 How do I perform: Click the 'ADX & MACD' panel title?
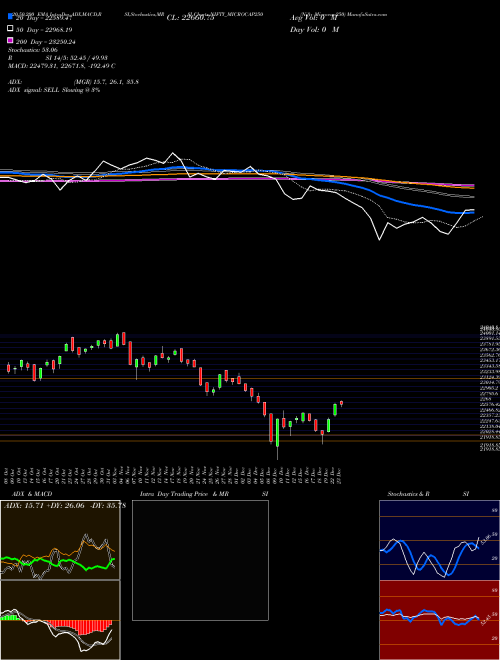32,494
